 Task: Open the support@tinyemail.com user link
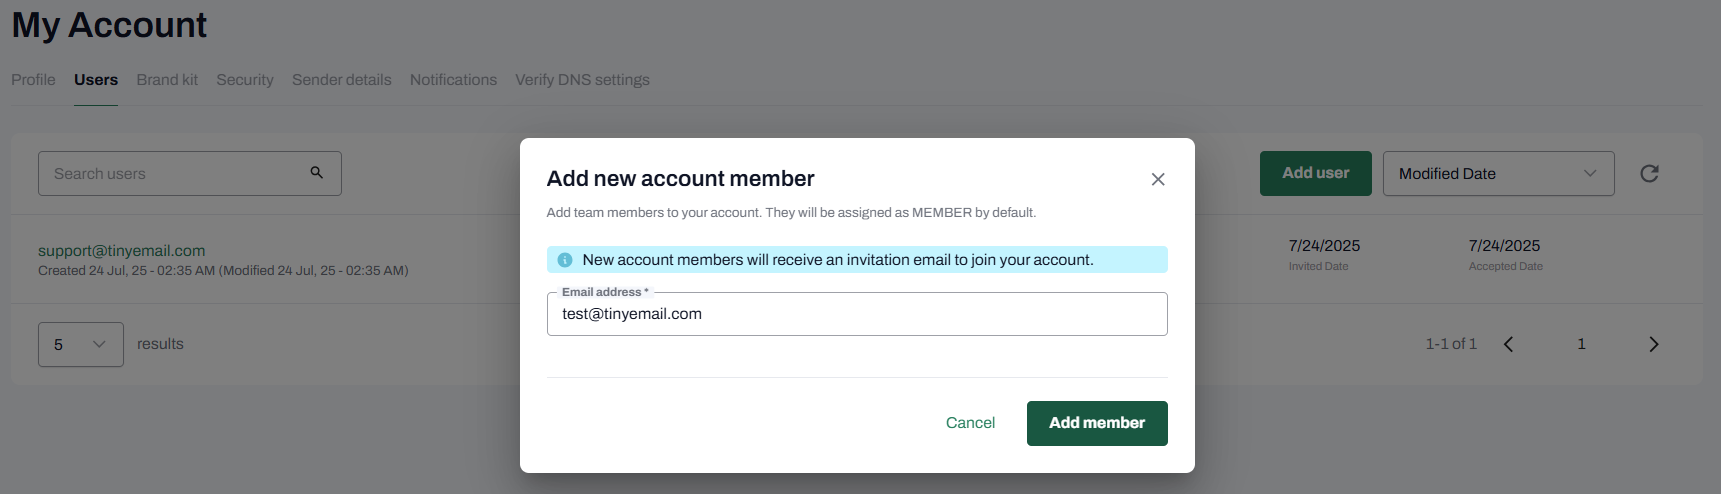coord(121,251)
